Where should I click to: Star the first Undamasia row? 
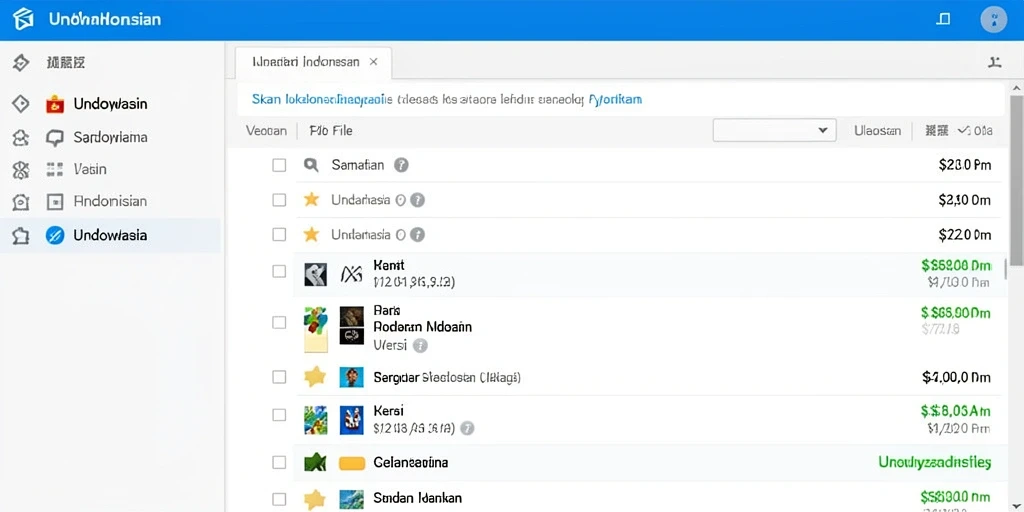312,200
